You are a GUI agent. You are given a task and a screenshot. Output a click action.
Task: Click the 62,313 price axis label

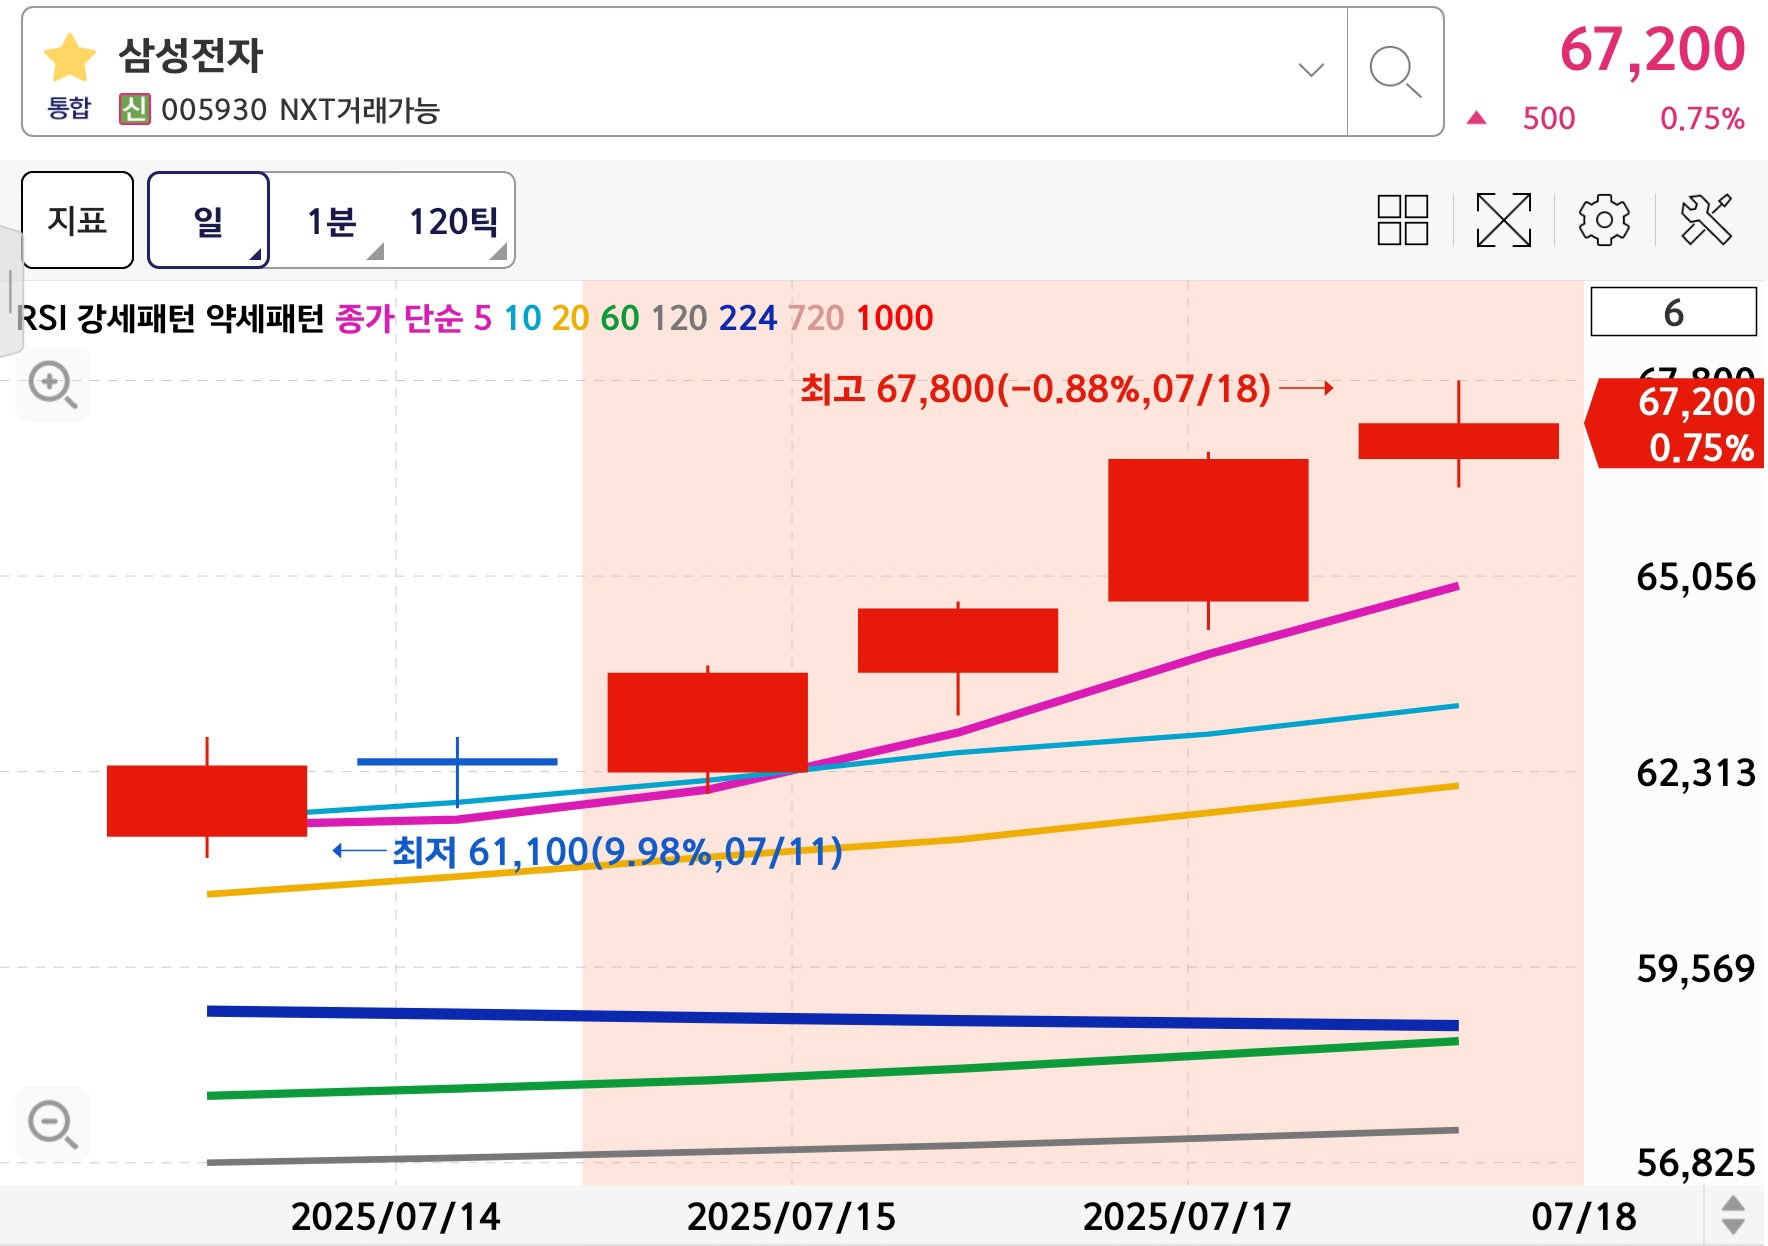point(1696,772)
